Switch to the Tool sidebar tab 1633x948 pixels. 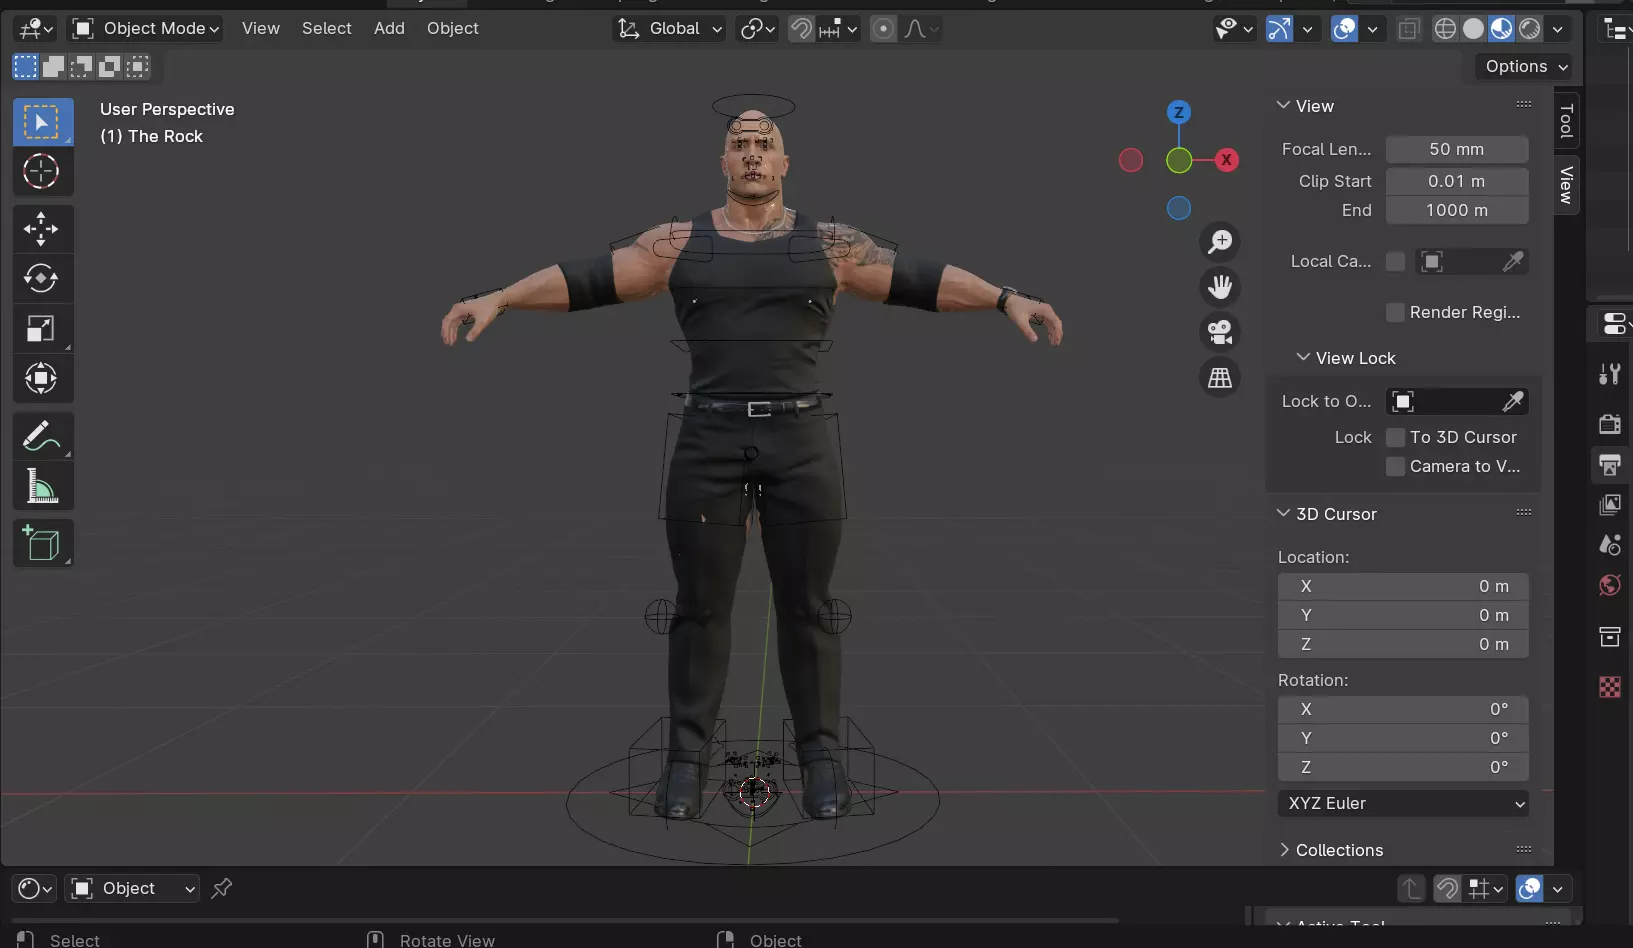(x=1567, y=121)
